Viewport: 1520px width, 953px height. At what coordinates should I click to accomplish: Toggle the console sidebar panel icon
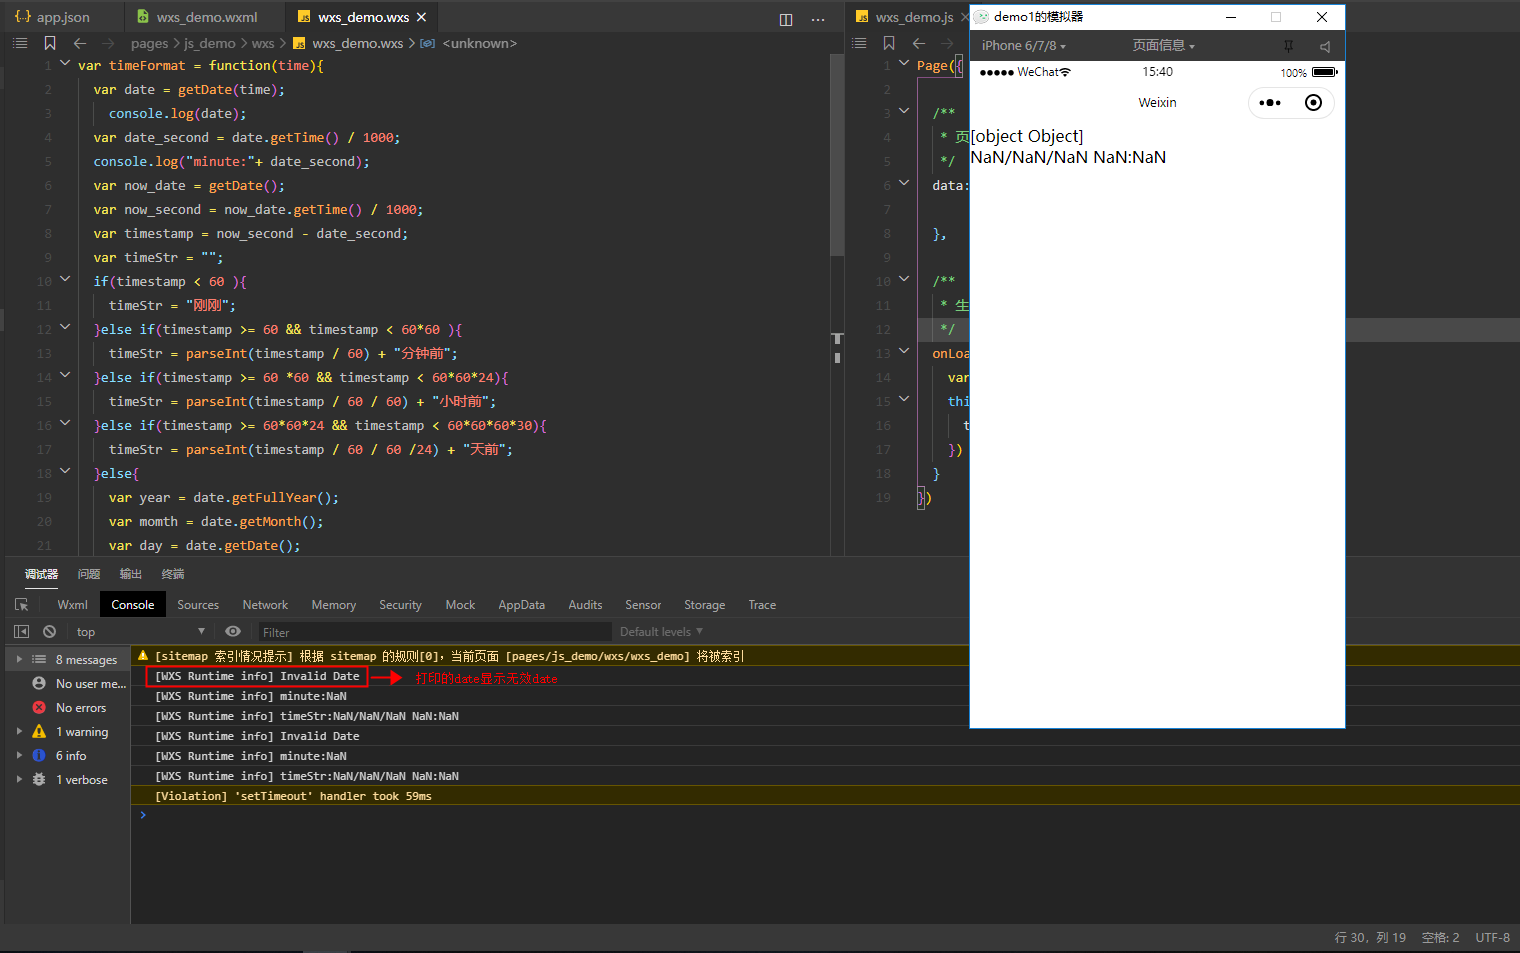pyautogui.click(x=21, y=632)
